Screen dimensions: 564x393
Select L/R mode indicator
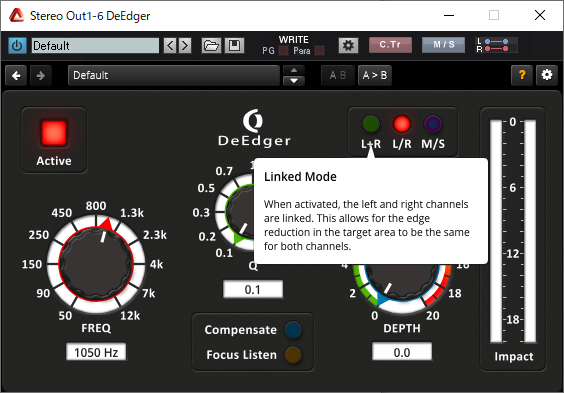pos(402,124)
